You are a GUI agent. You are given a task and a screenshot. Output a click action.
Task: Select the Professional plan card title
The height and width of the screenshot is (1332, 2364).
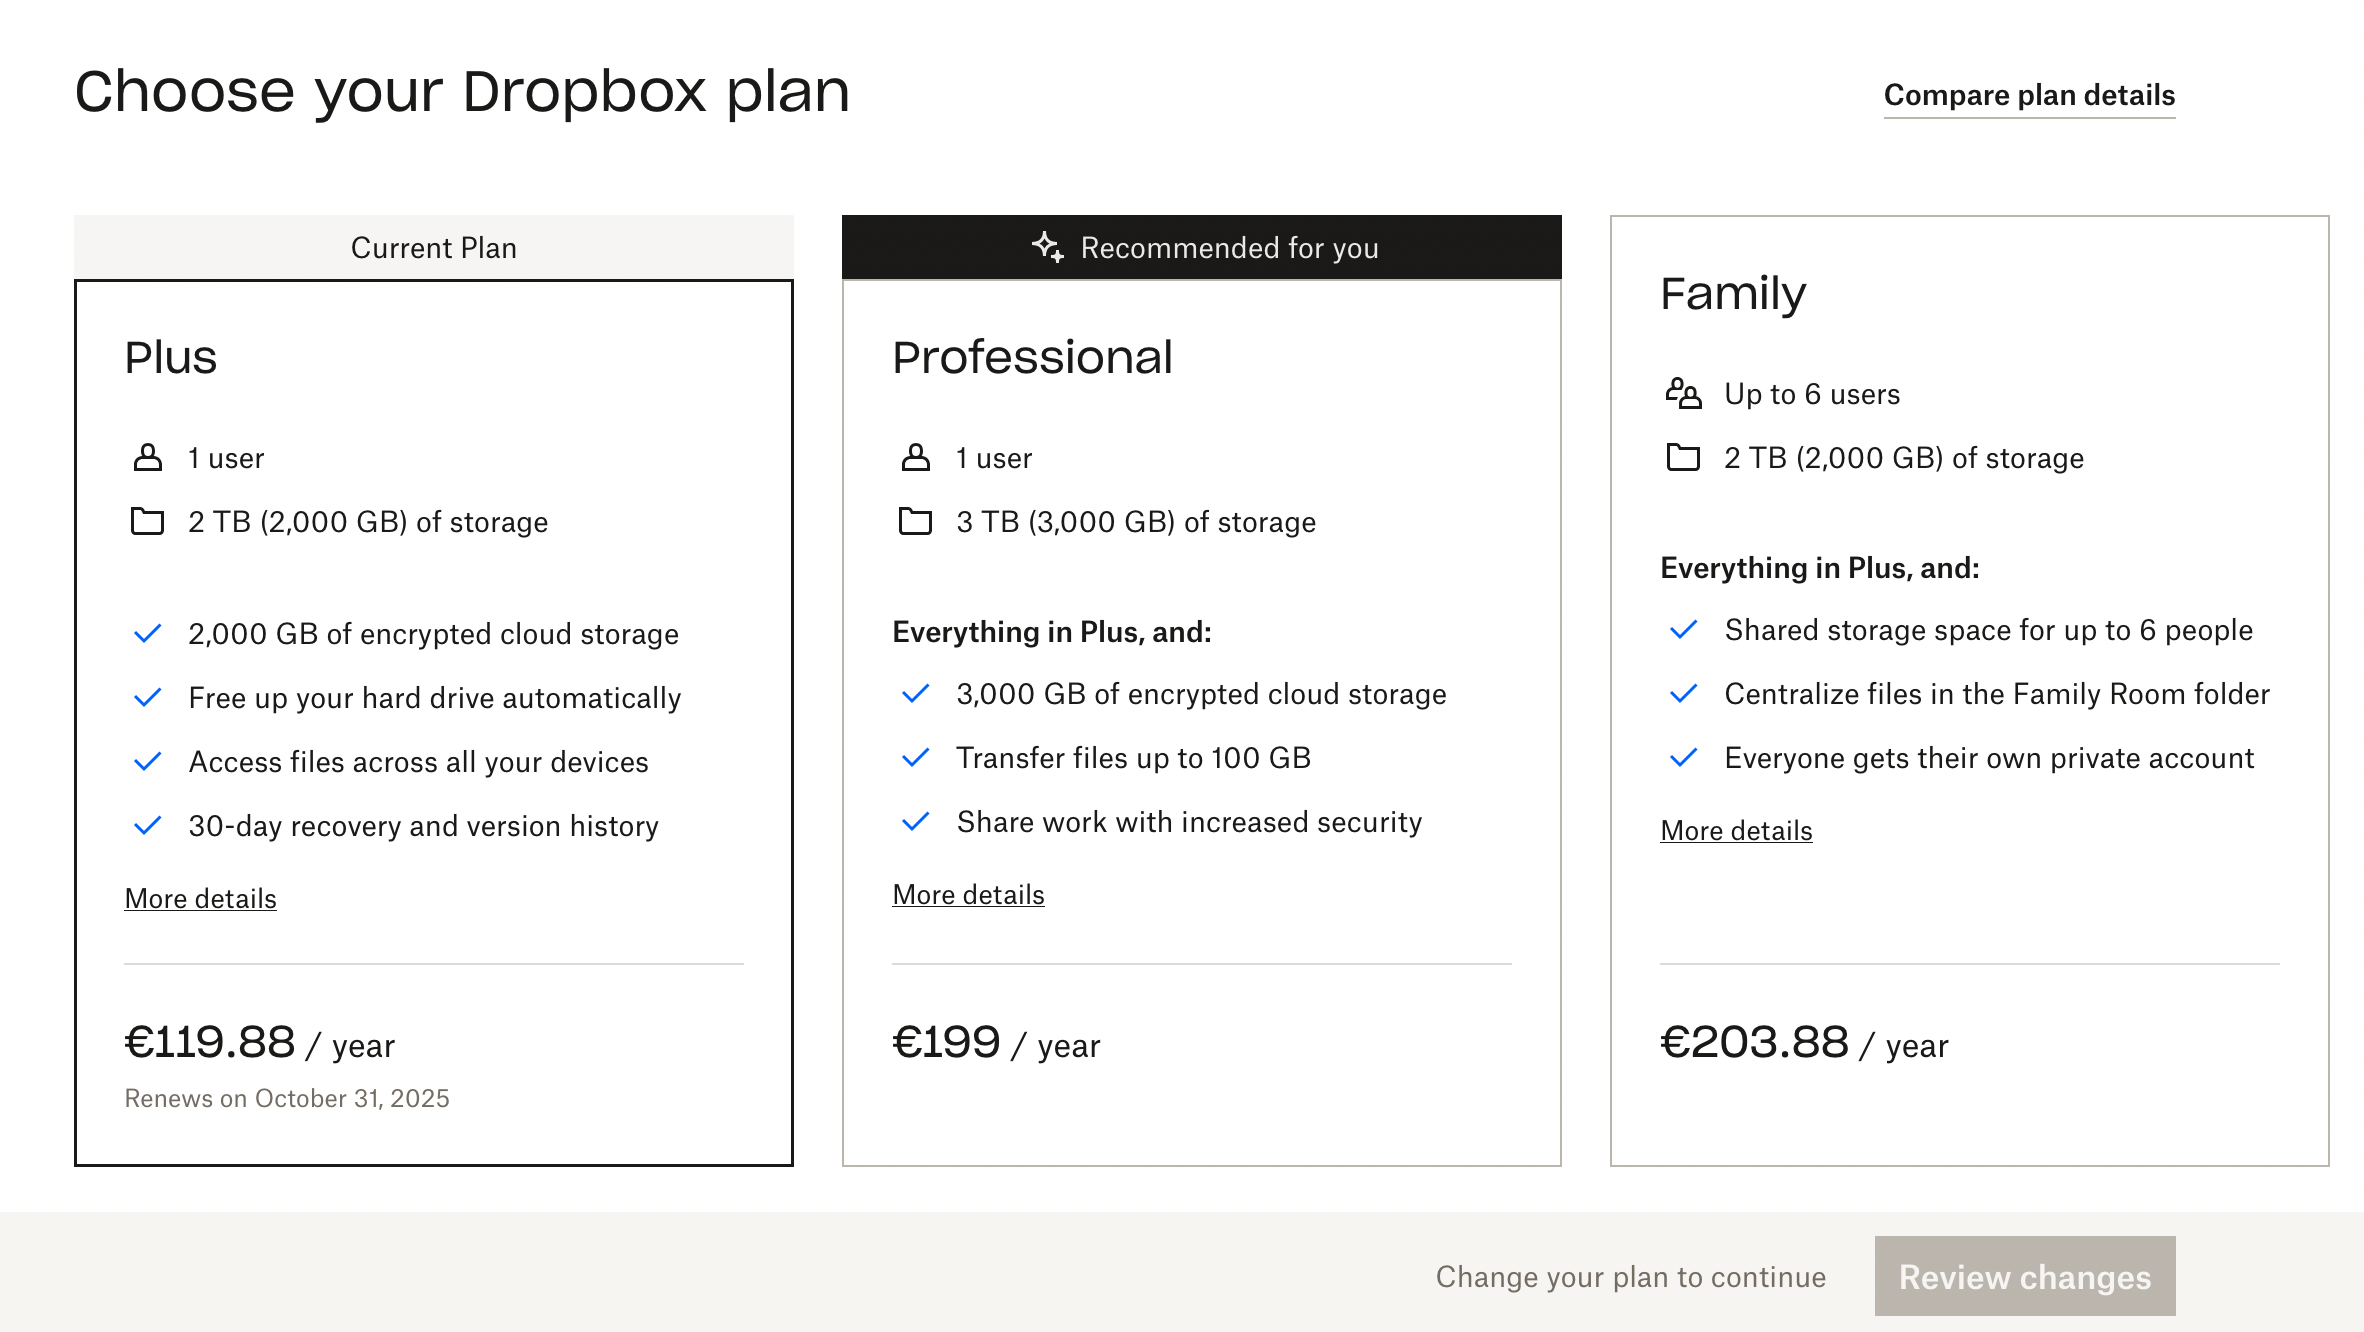(x=1032, y=357)
